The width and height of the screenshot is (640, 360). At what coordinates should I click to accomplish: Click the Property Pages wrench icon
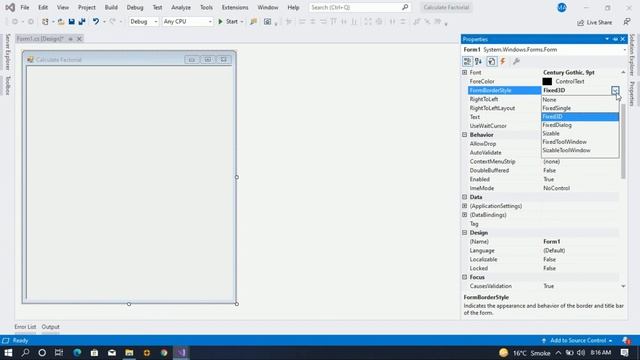516,62
